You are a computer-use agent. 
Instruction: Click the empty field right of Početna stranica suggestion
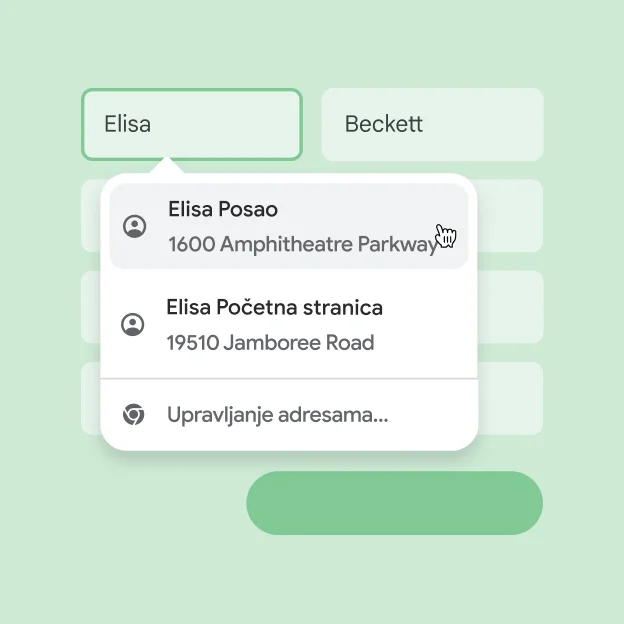(511, 307)
